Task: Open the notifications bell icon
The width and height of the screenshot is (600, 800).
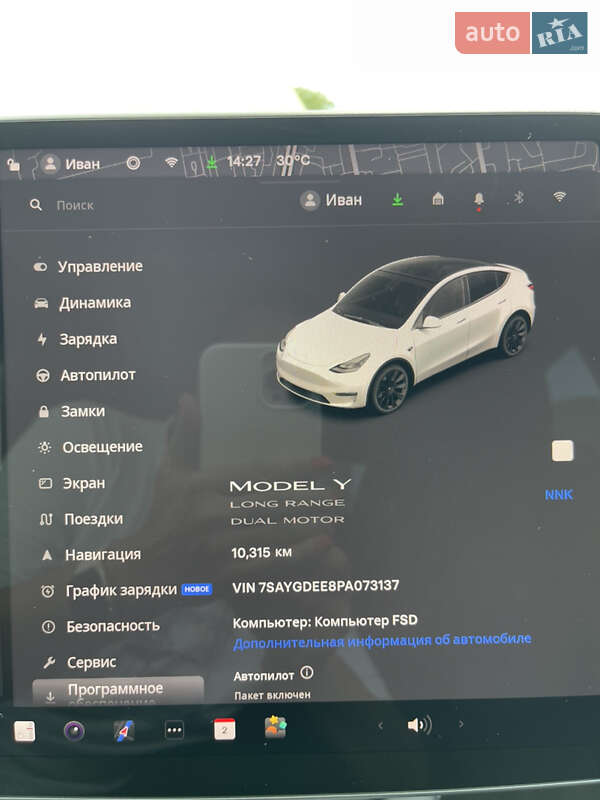Action: coord(479,199)
